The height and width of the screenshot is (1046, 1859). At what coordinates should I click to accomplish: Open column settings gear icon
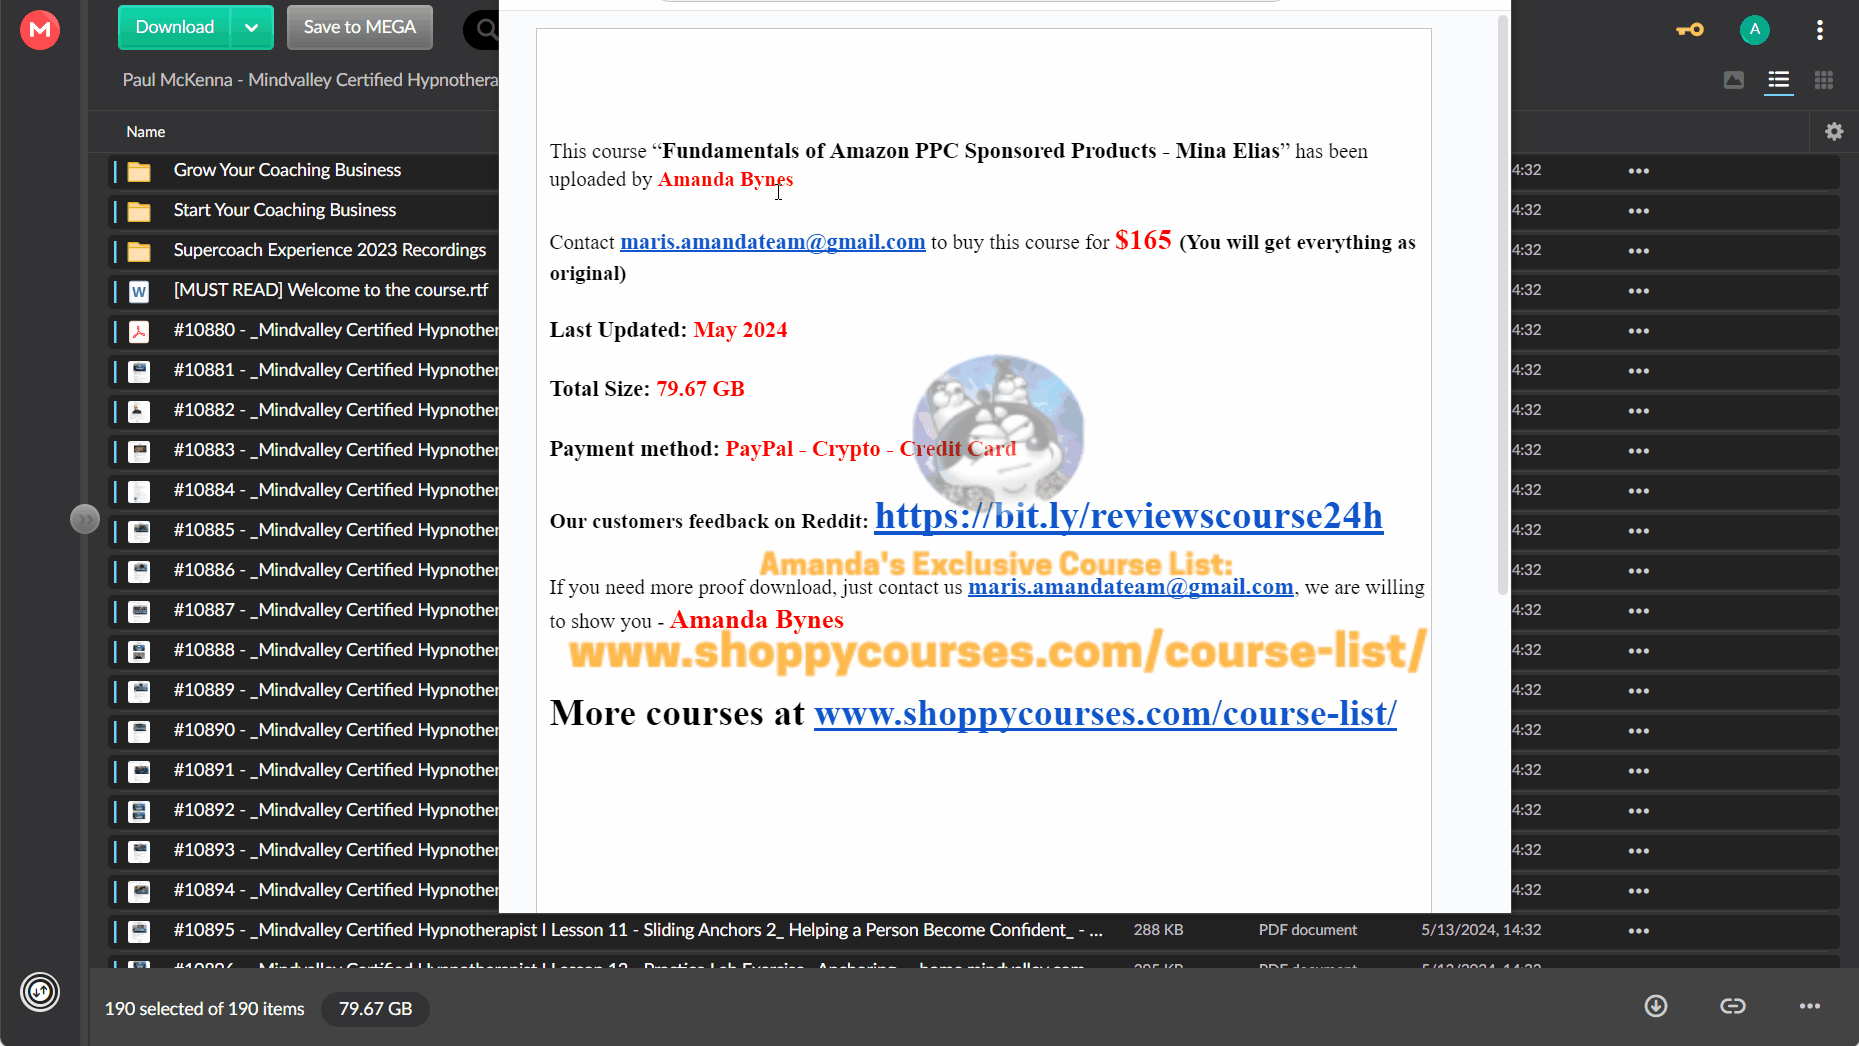click(1834, 131)
